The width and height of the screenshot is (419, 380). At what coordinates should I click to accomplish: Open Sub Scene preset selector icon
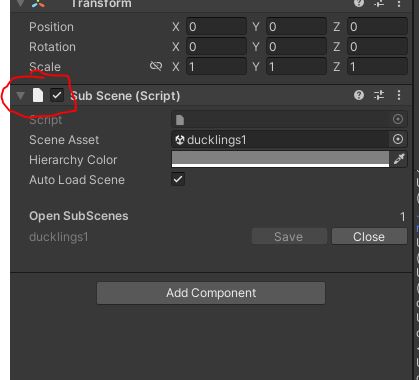point(379,96)
